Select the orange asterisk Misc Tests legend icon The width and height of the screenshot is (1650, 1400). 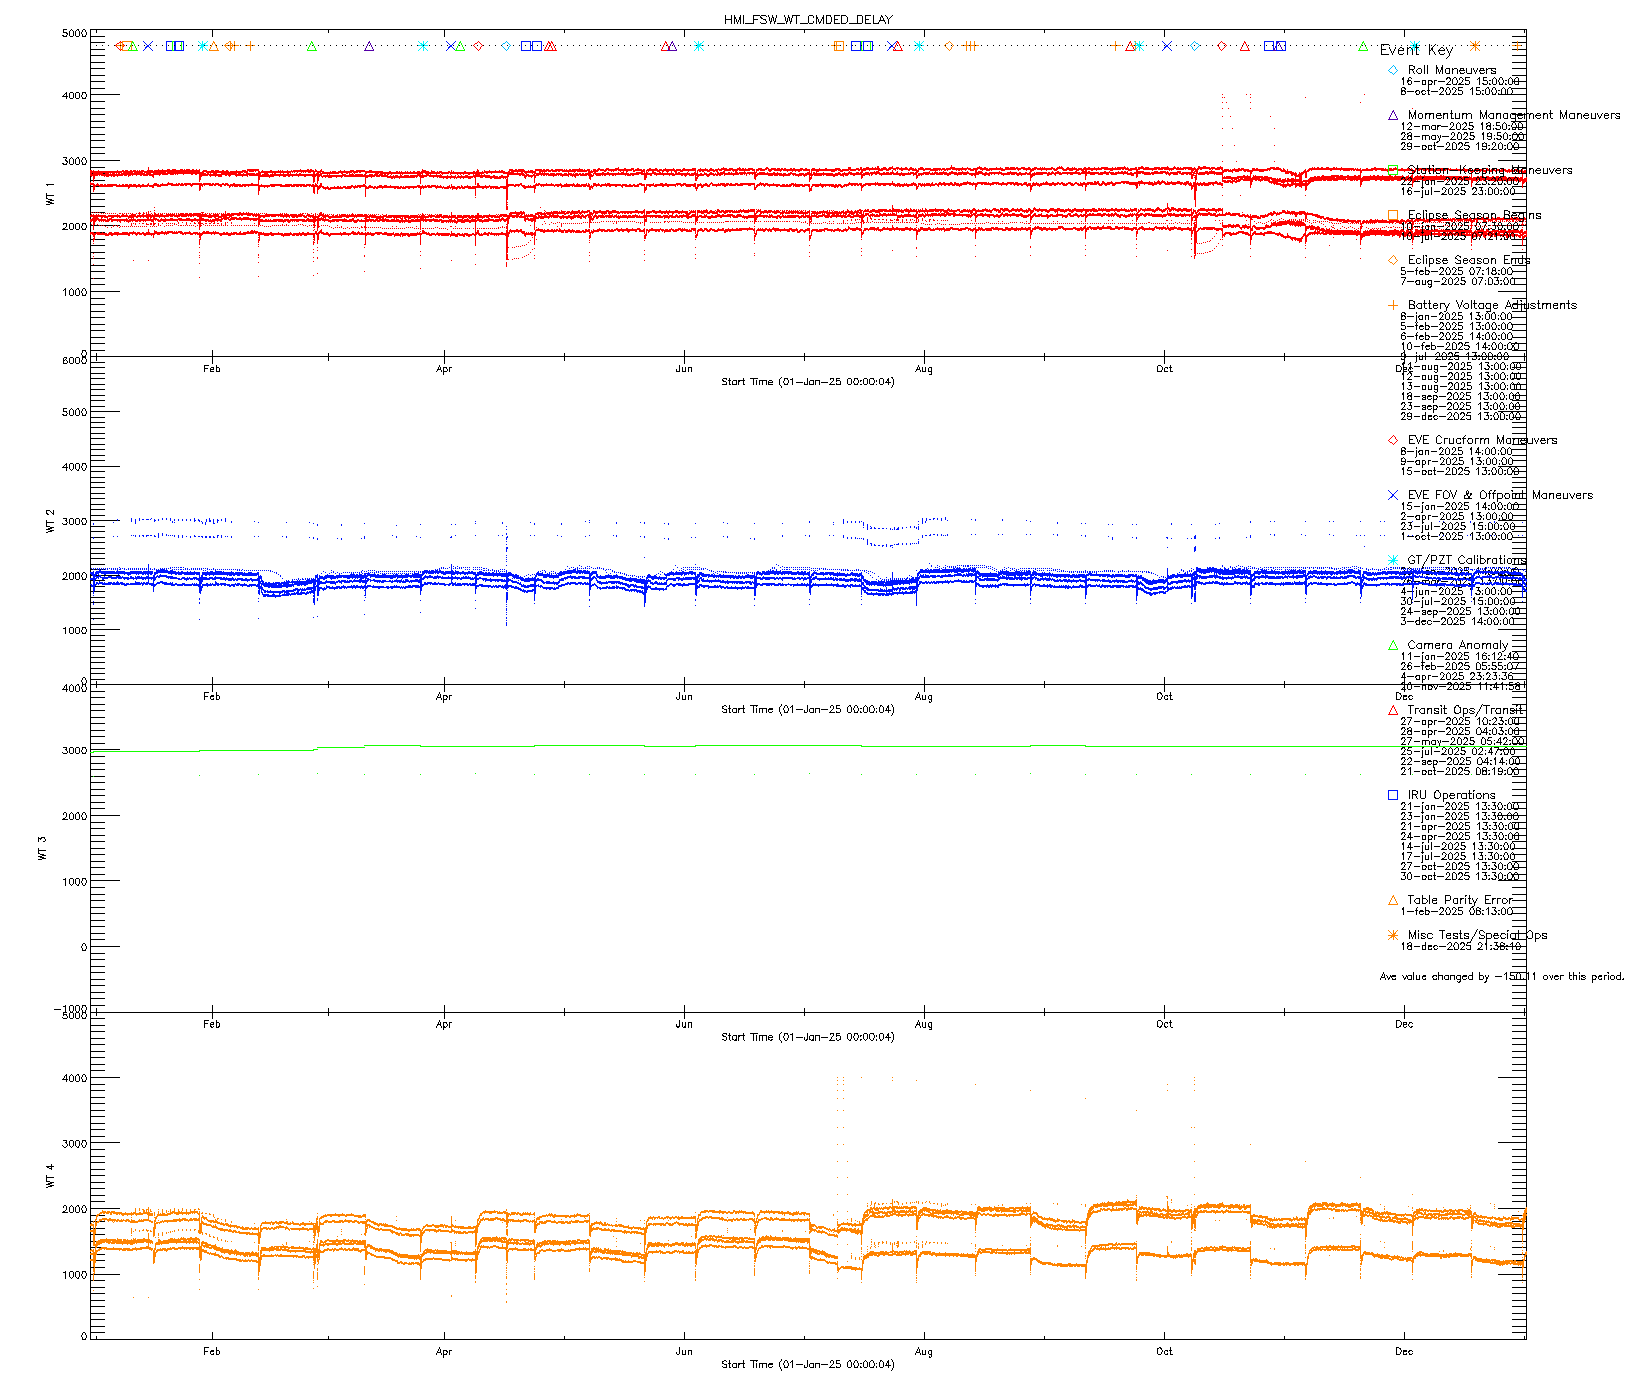(1393, 936)
